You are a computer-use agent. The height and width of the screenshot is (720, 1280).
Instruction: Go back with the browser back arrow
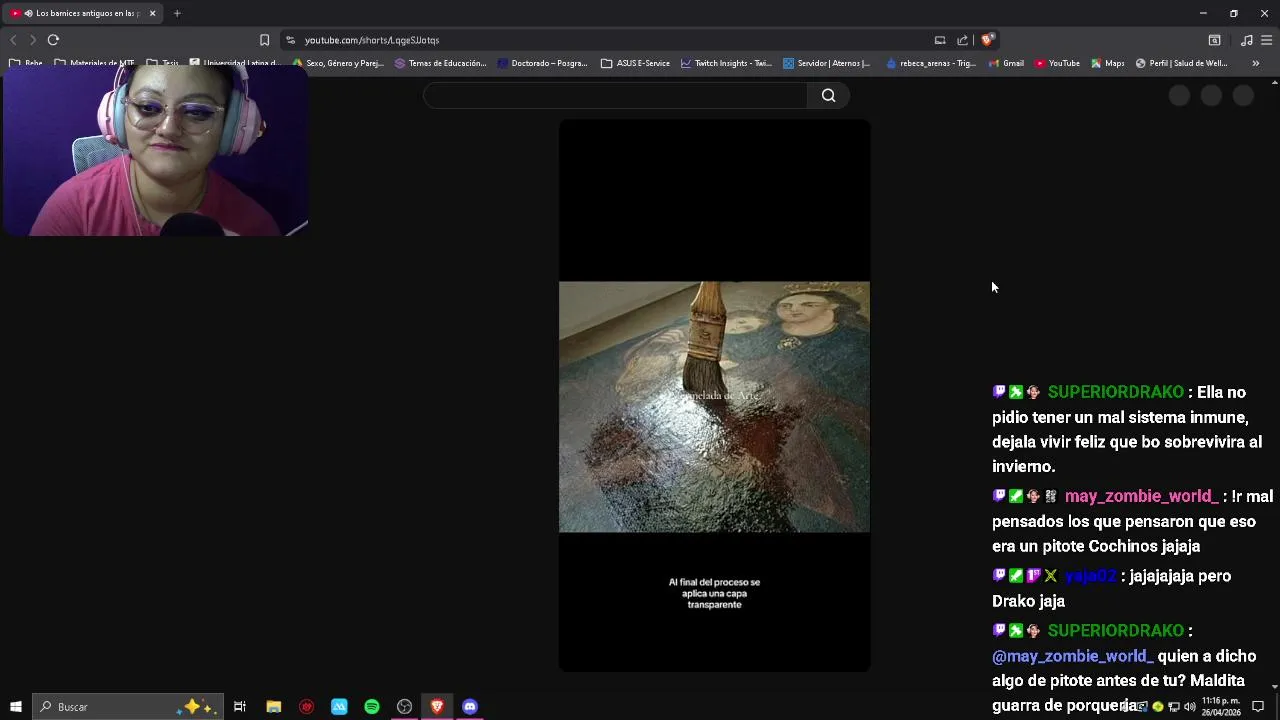pyautogui.click(x=13, y=40)
